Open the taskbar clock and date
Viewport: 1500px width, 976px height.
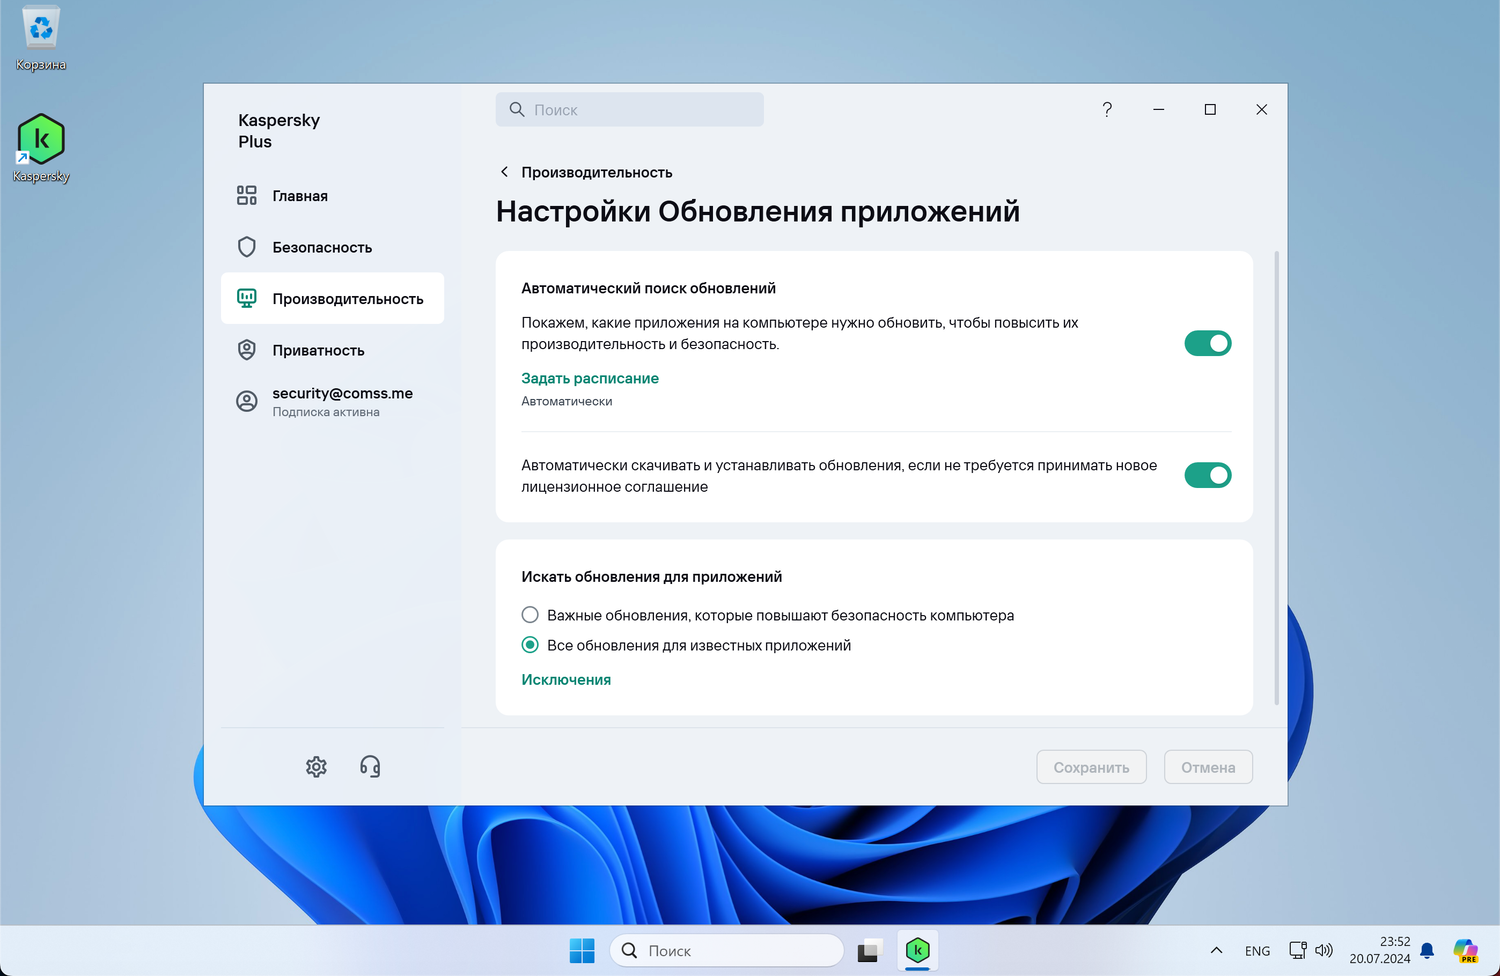(1380, 950)
